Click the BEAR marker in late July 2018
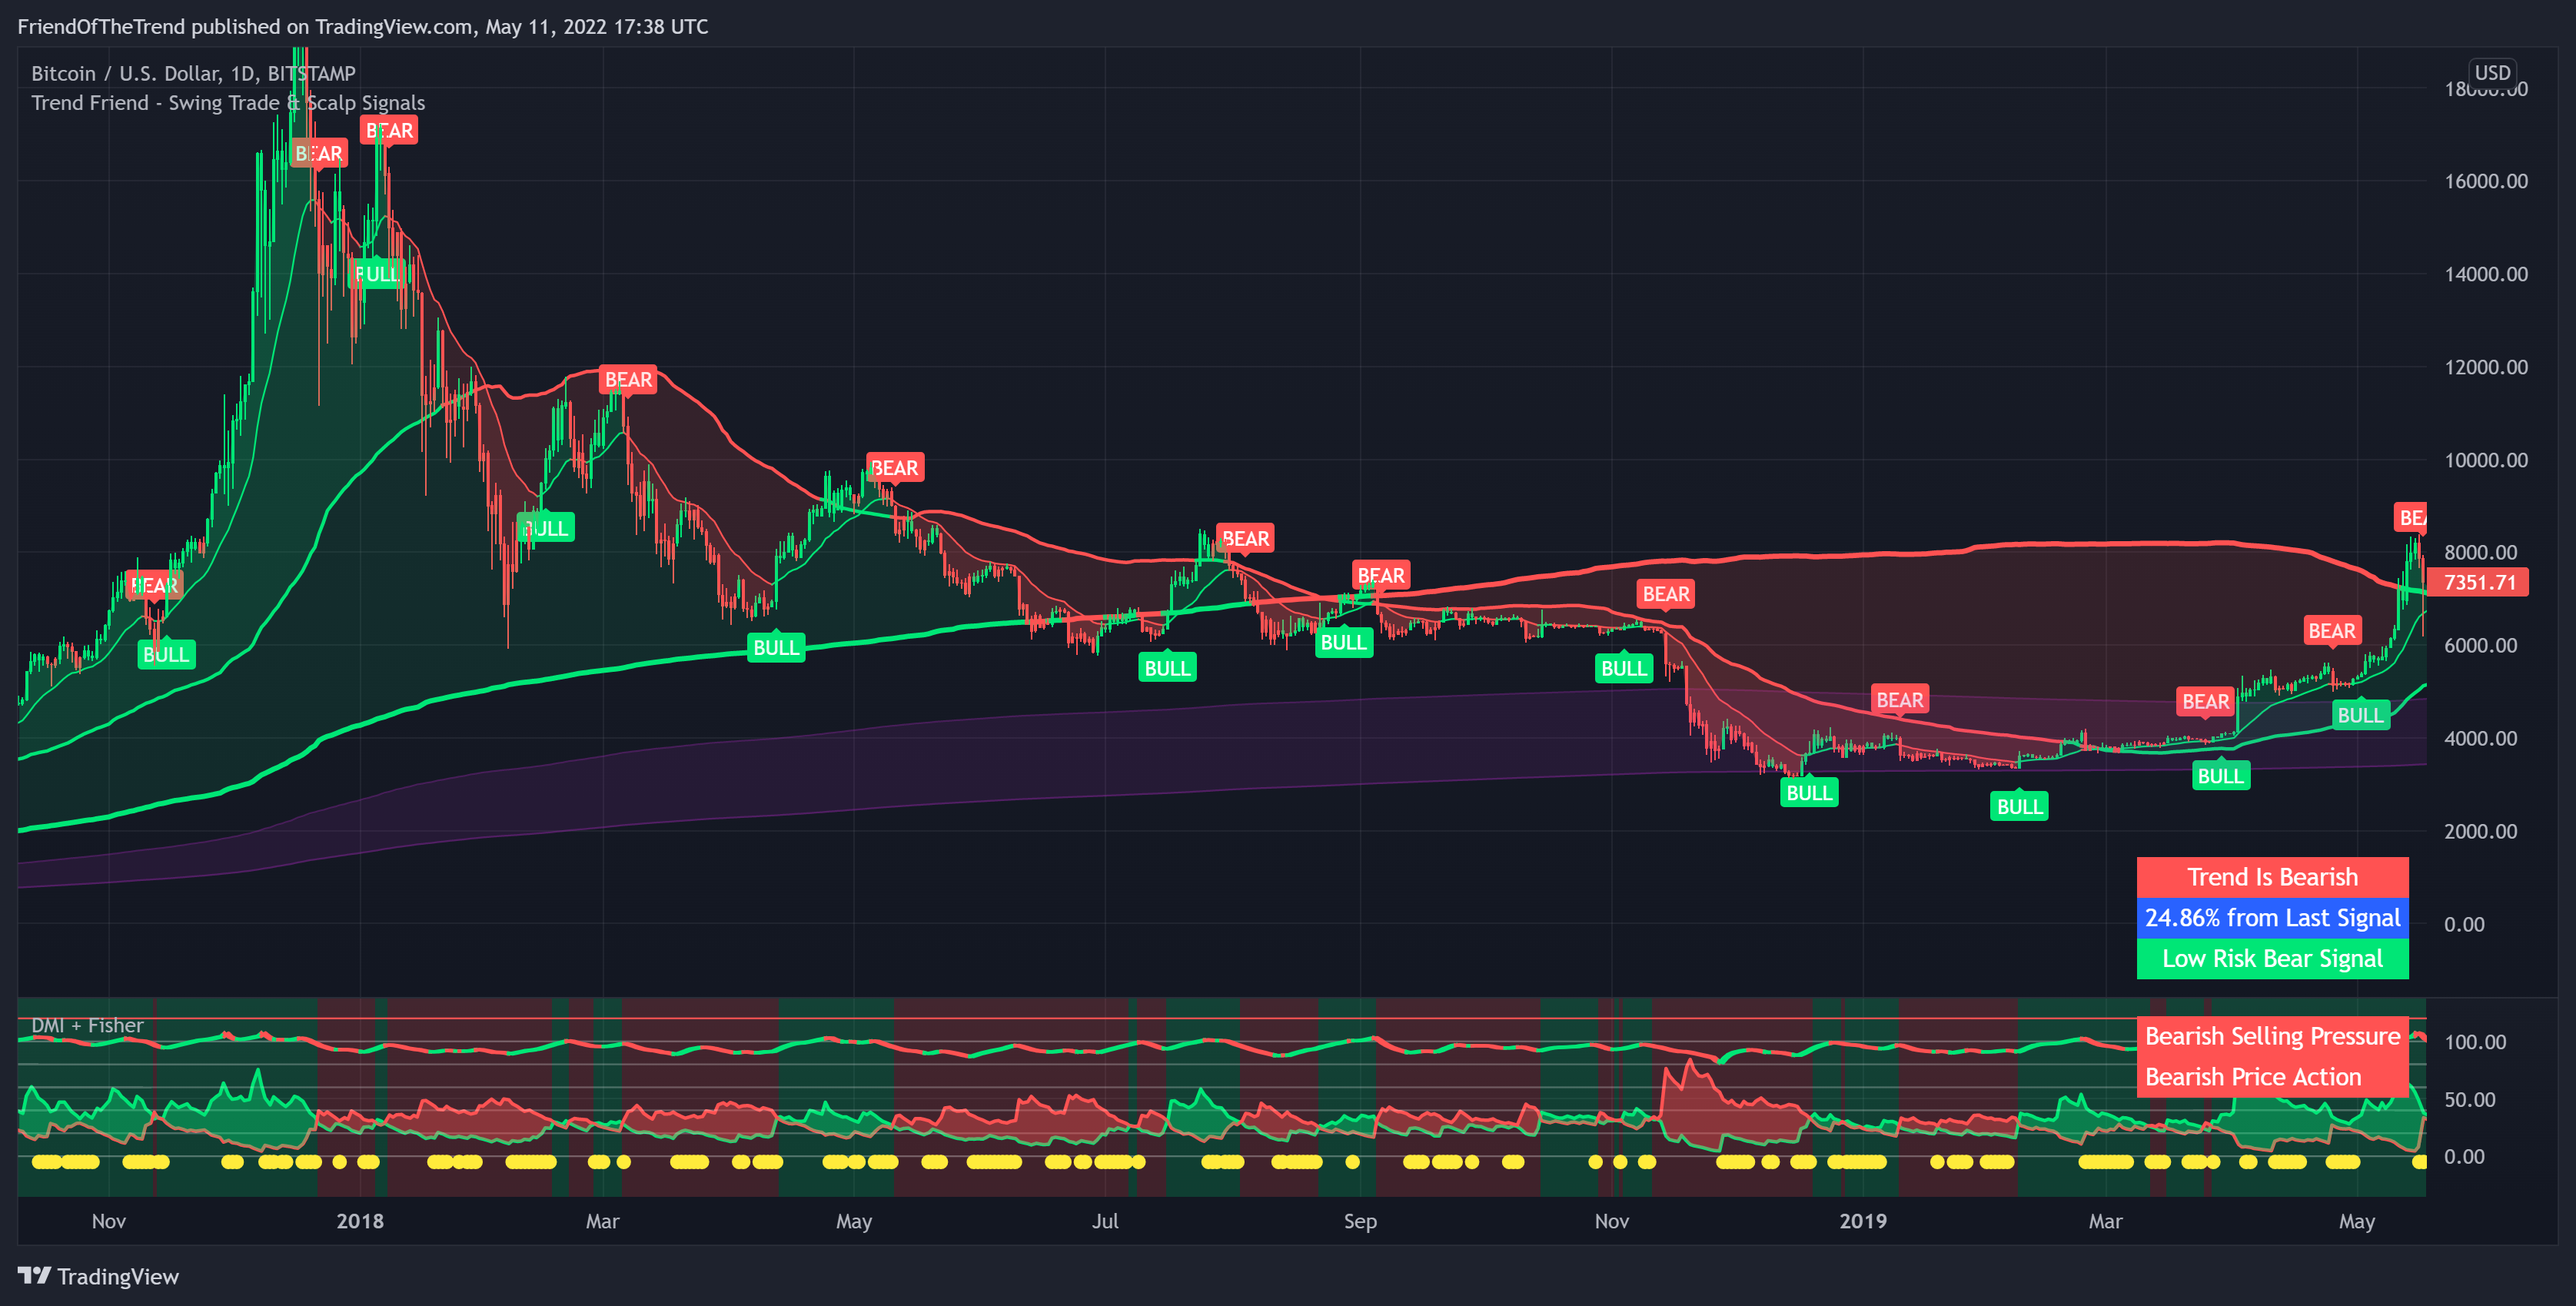This screenshot has height=1306, width=2576. click(x=1245, y=539)
